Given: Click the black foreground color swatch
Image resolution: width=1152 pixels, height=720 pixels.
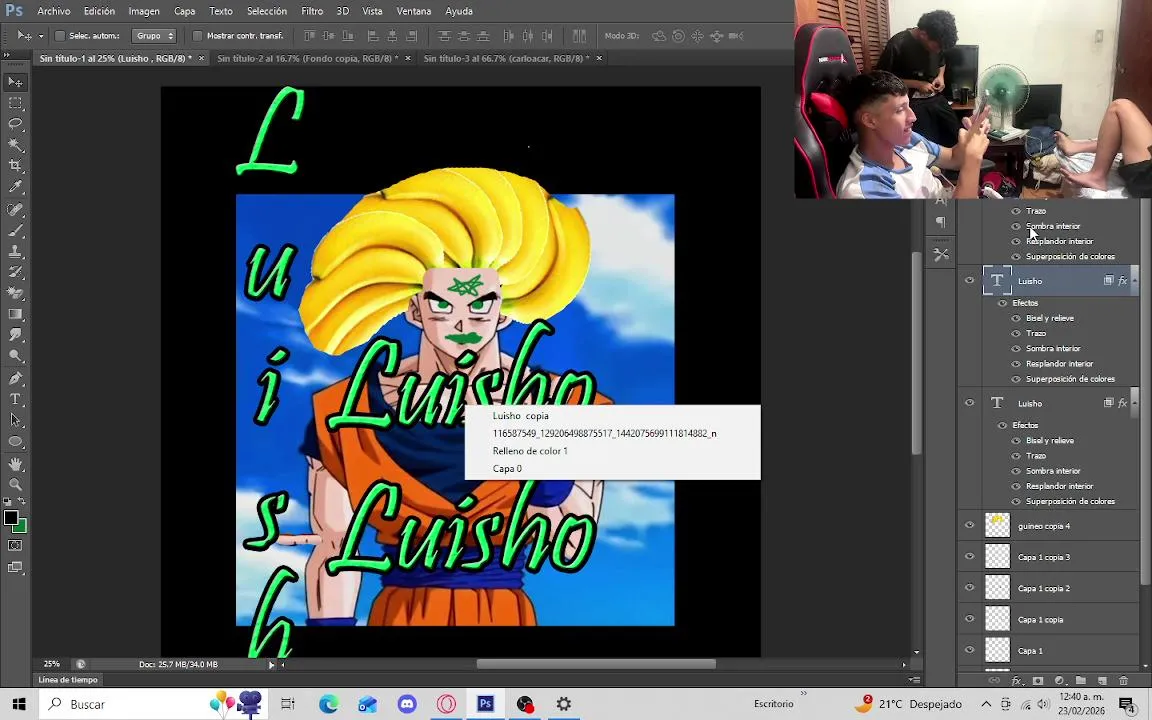Looking at the screenshot, I should pos(10,517).
